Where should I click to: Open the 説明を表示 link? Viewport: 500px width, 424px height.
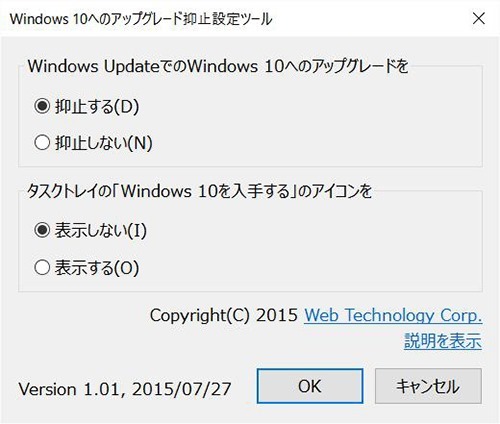[x=443, y=341]
